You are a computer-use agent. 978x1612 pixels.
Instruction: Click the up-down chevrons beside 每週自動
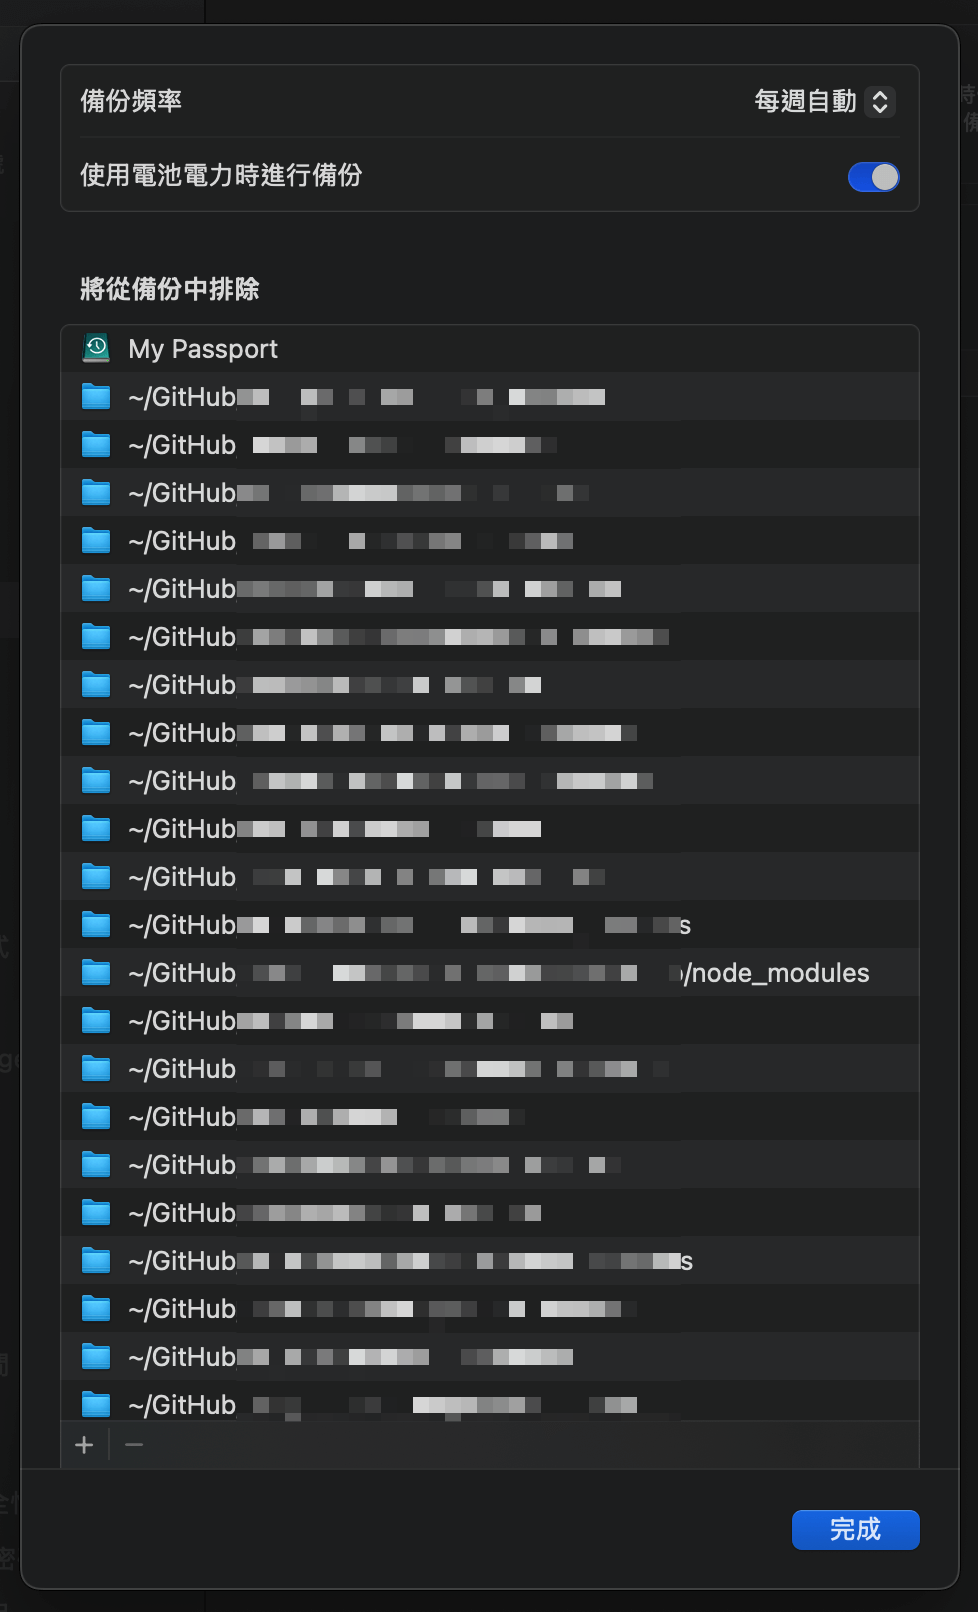[880, 101]
